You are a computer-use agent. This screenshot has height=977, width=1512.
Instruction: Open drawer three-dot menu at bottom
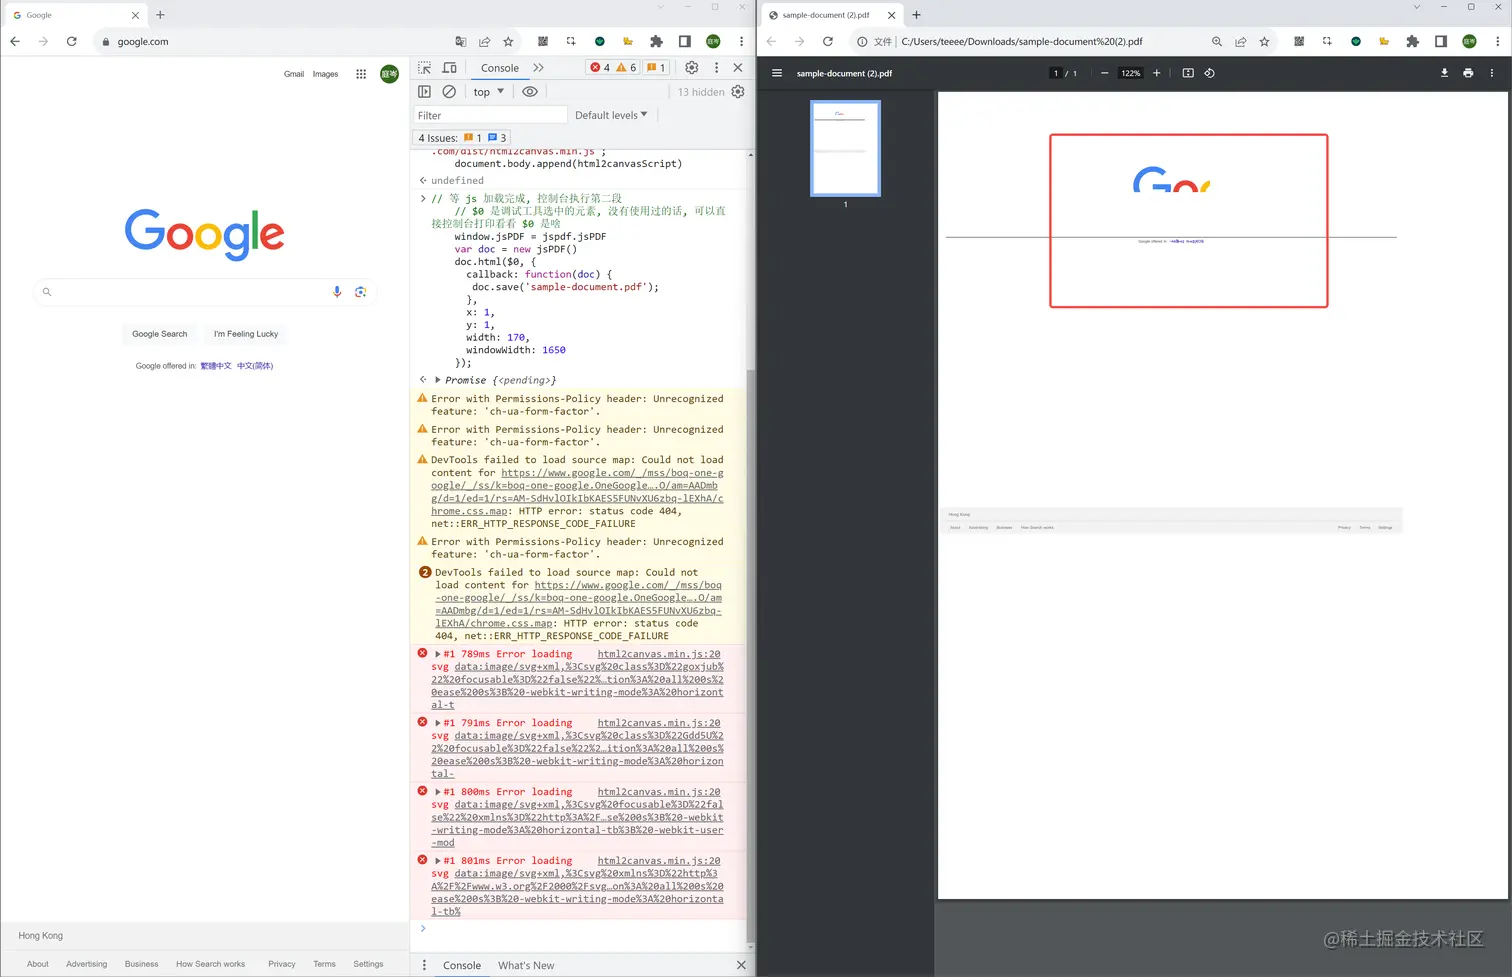pos(424,965)
